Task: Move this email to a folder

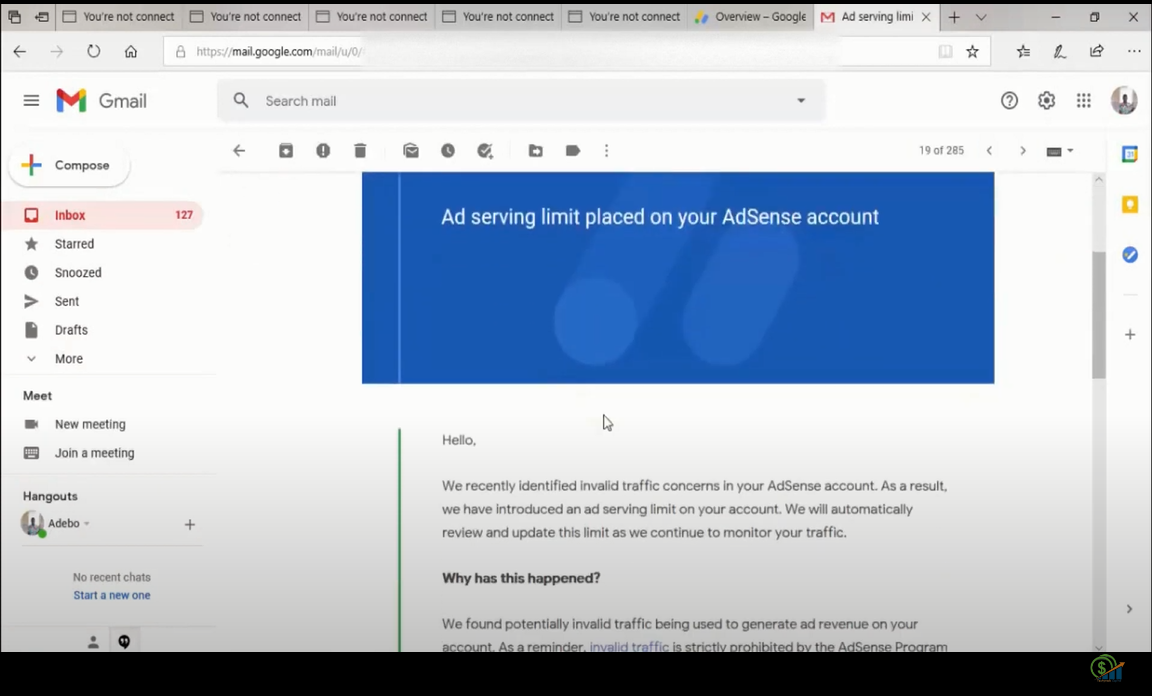Action: 536,151
